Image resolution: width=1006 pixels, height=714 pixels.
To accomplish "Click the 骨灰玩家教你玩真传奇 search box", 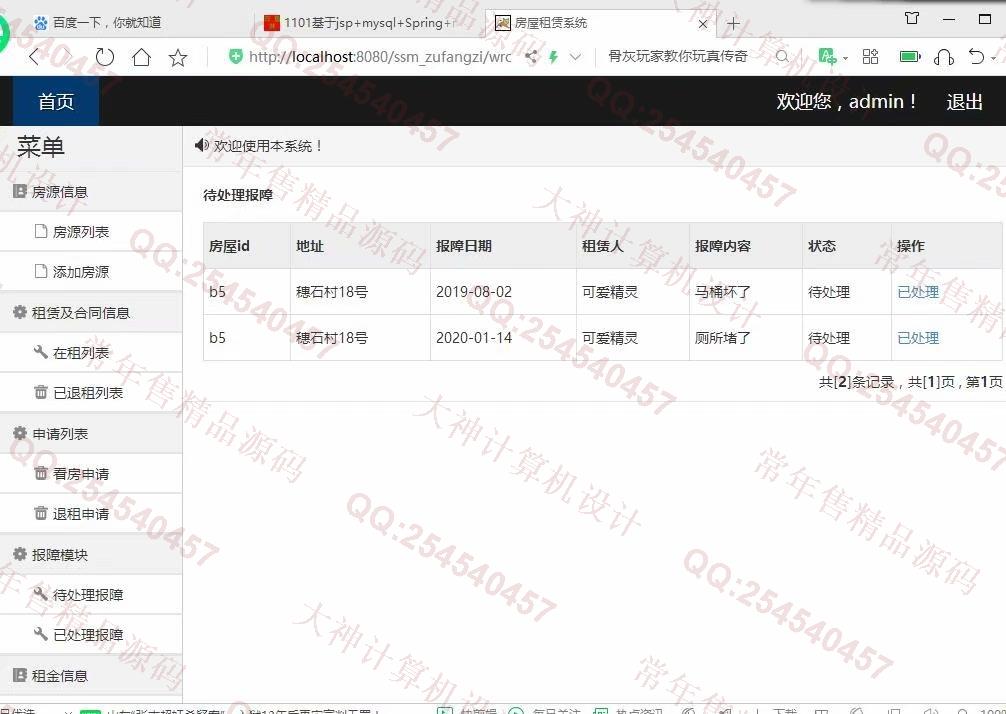I will pos(678,56).
